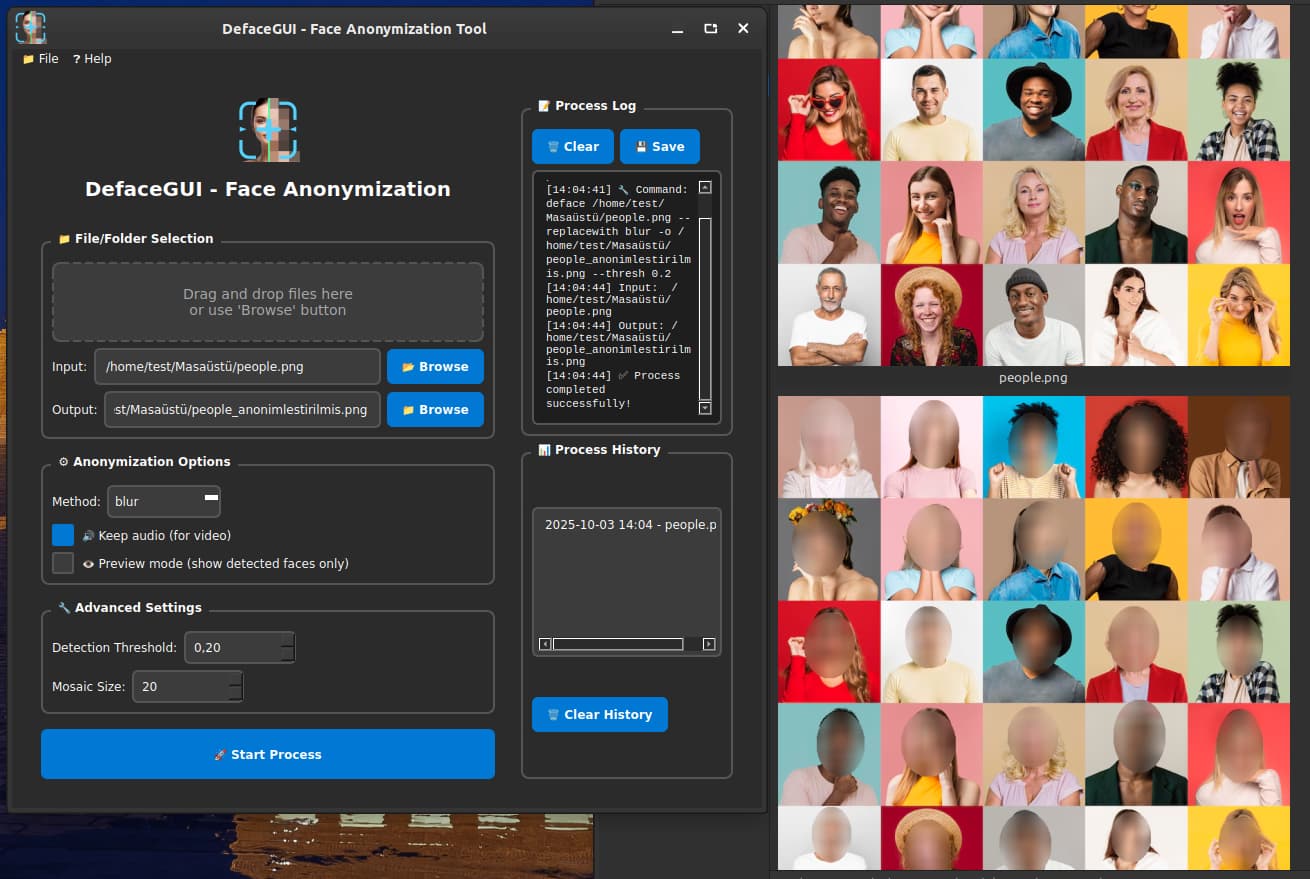Increase Detection Threshold with the up arrow
The image size is (1310, 879).
(x=288, y=640)
